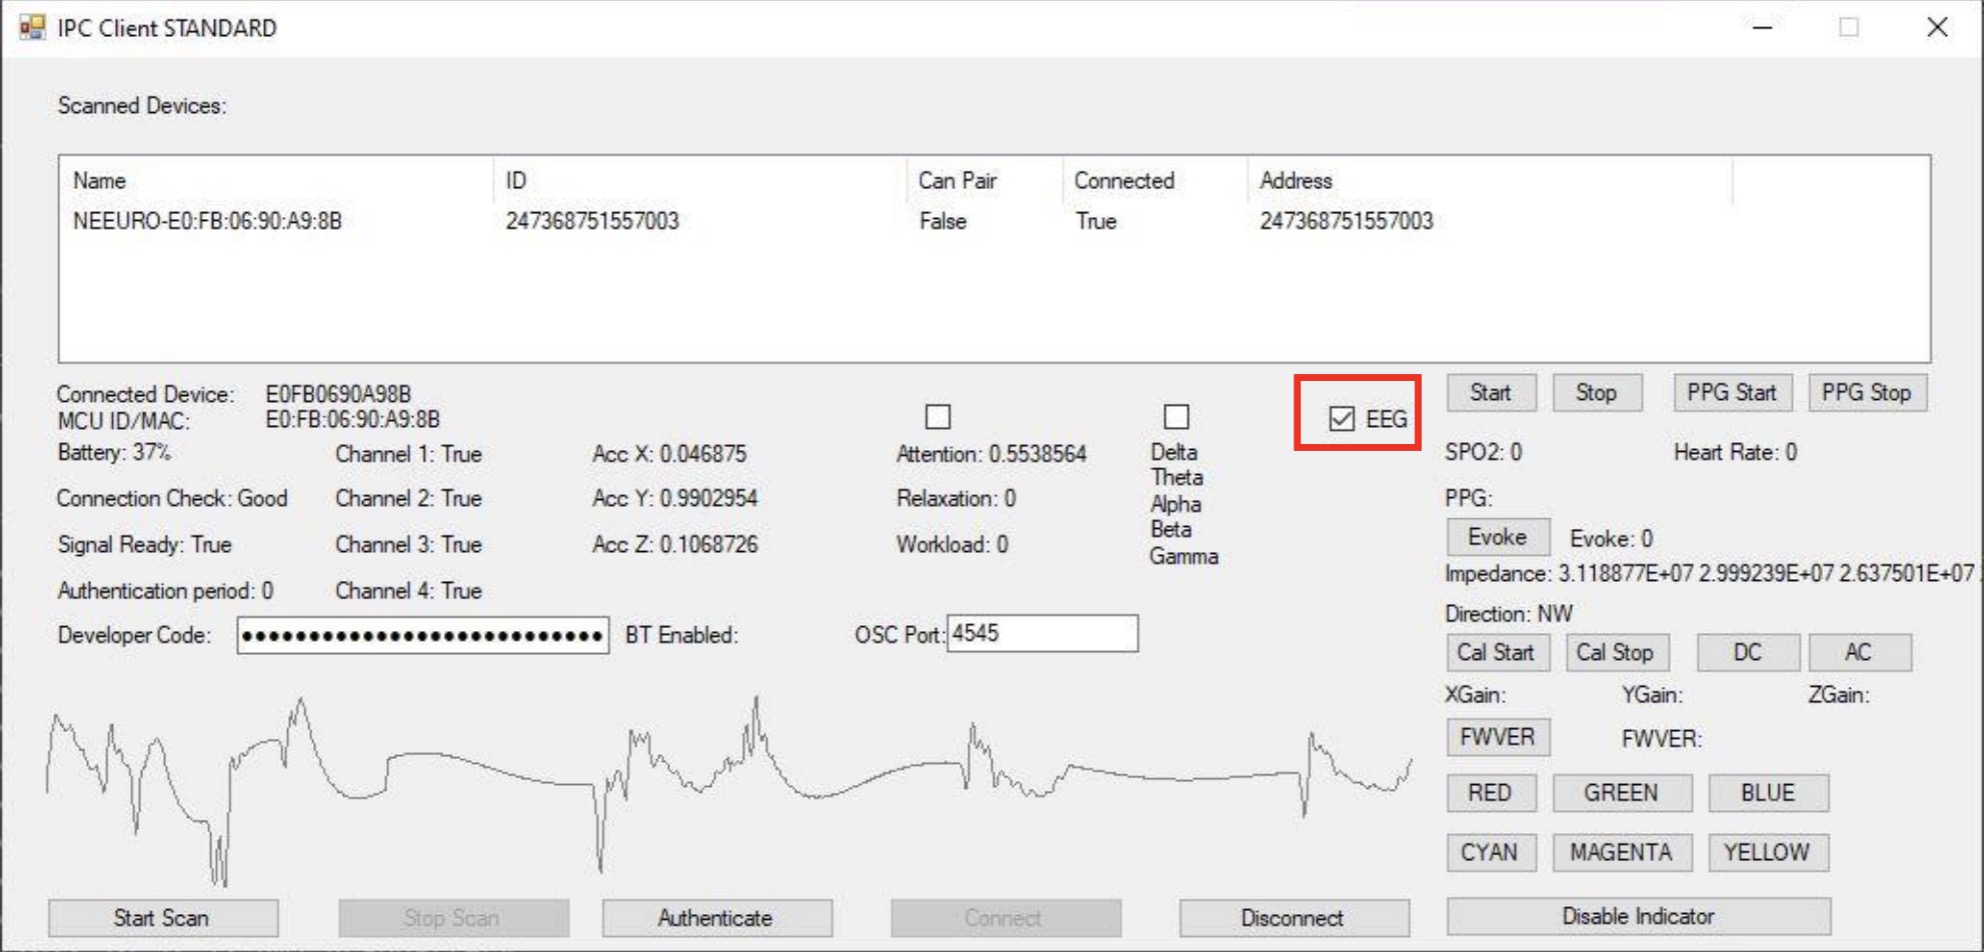This screenshot has width=1984, height=952.
Task: Click the Evoke button
Action: click(1497, 537)
